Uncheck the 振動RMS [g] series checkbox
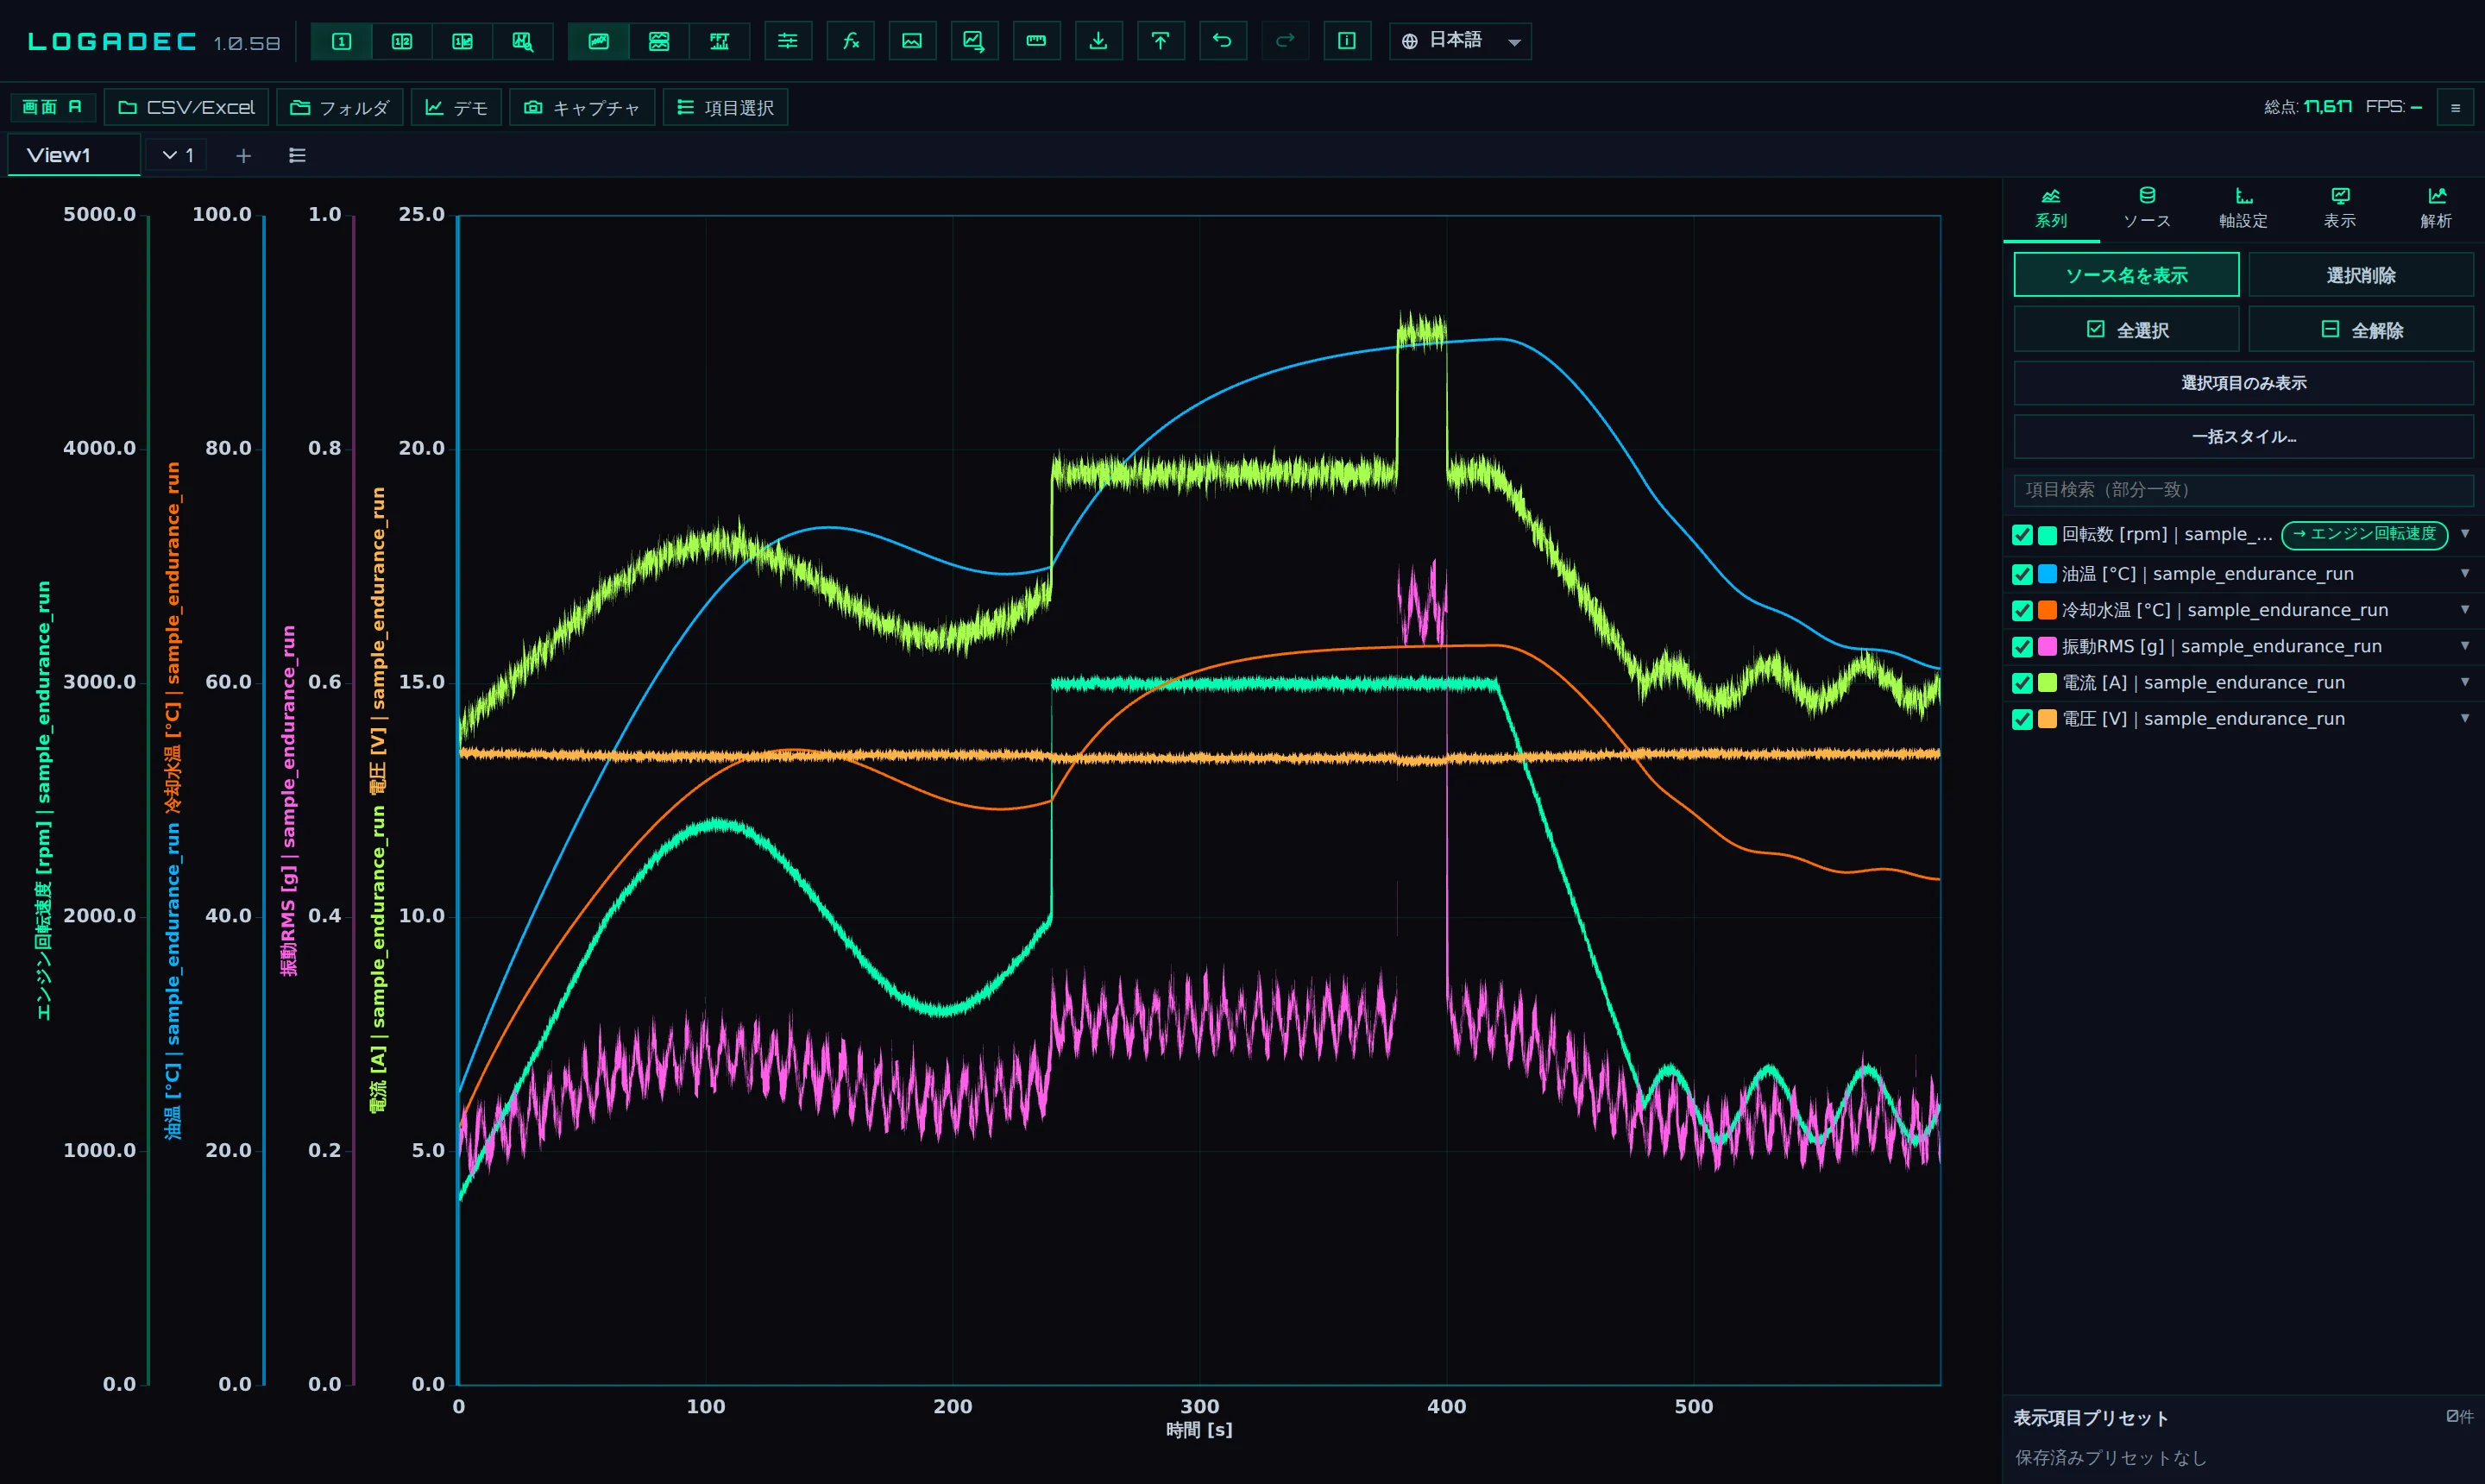2485x1484 pixels. (2022, 647)
